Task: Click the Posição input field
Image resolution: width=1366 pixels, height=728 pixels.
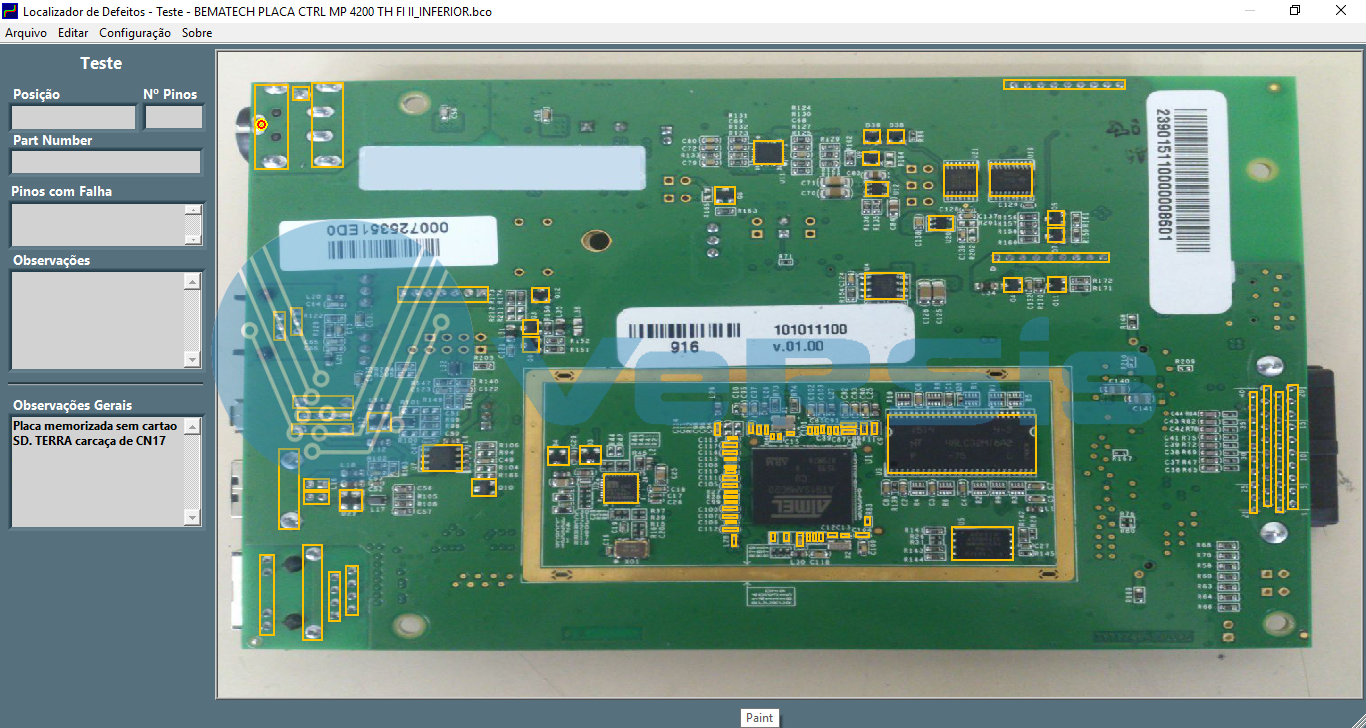Action: click(73, 117)
